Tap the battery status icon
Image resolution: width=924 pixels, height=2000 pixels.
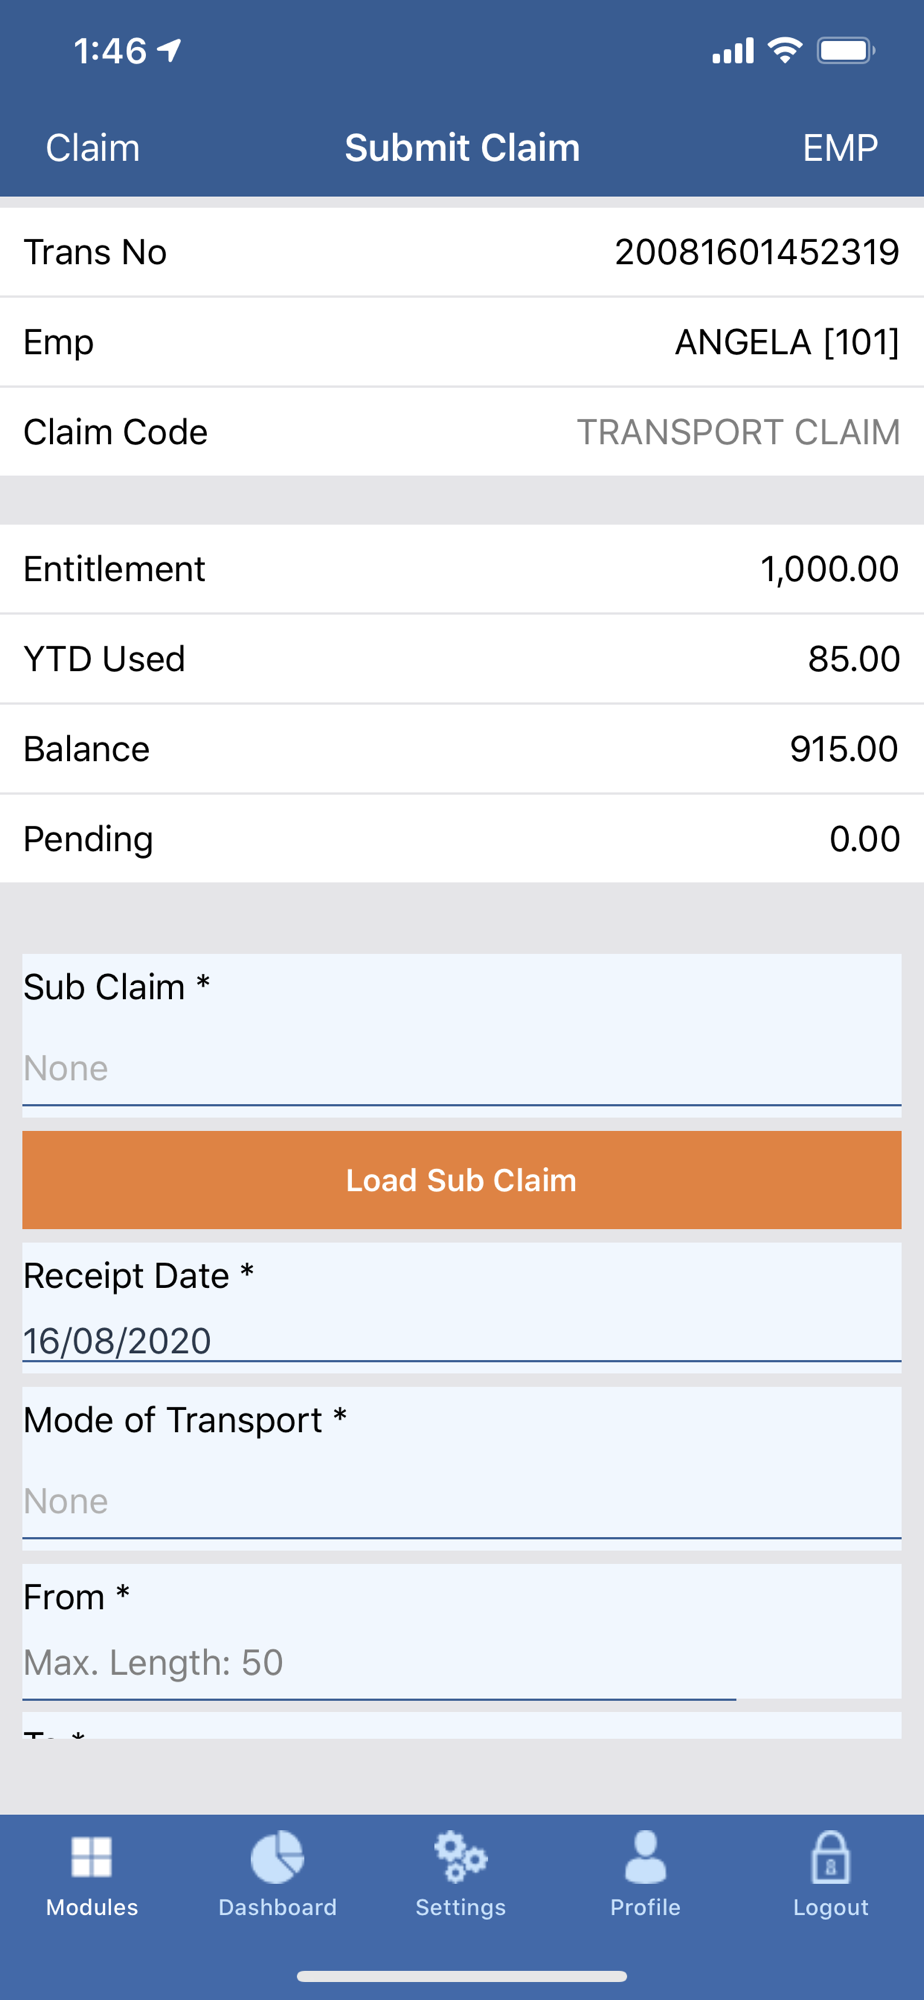(x=846, y=50)
